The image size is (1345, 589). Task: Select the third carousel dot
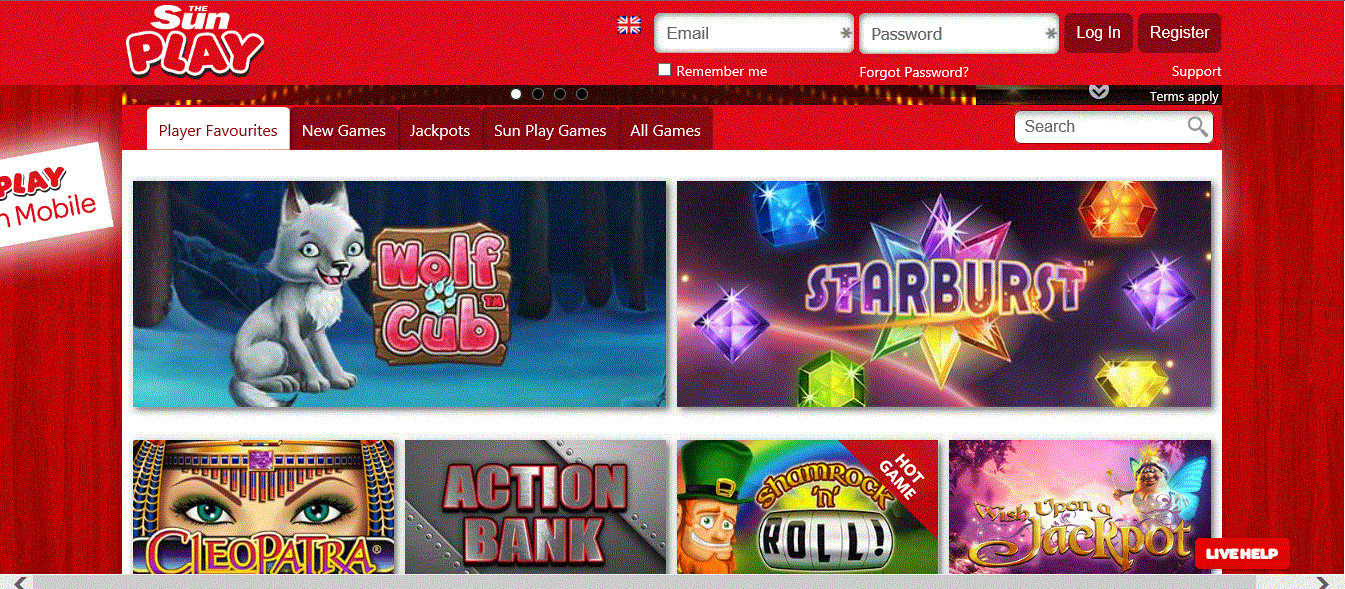pos(560,94)
